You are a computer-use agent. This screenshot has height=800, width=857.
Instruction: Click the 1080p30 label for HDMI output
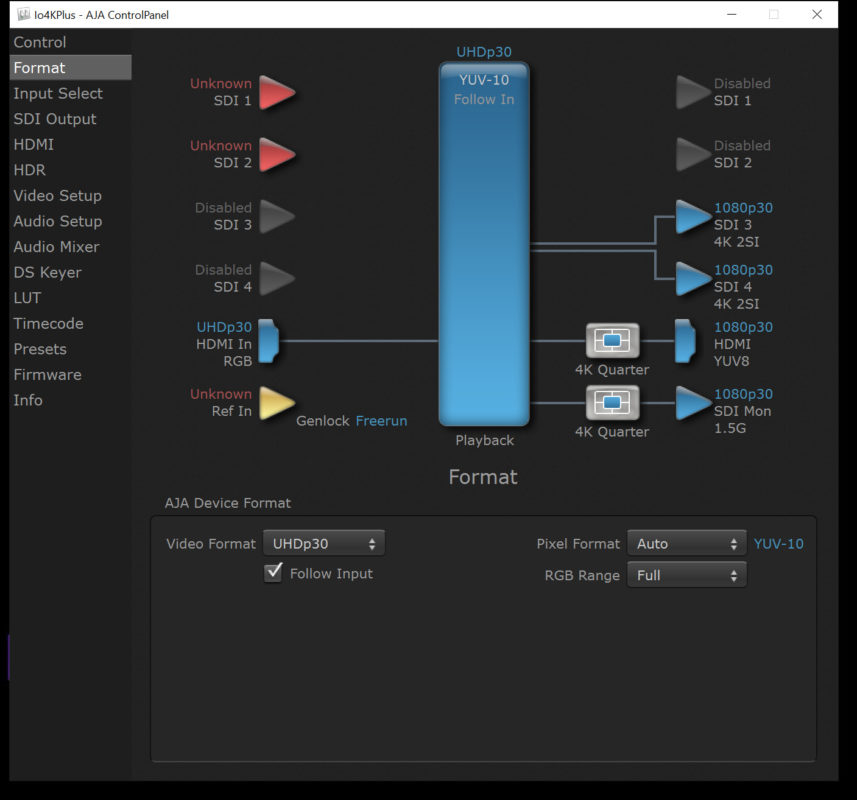[x=743, y=327]
